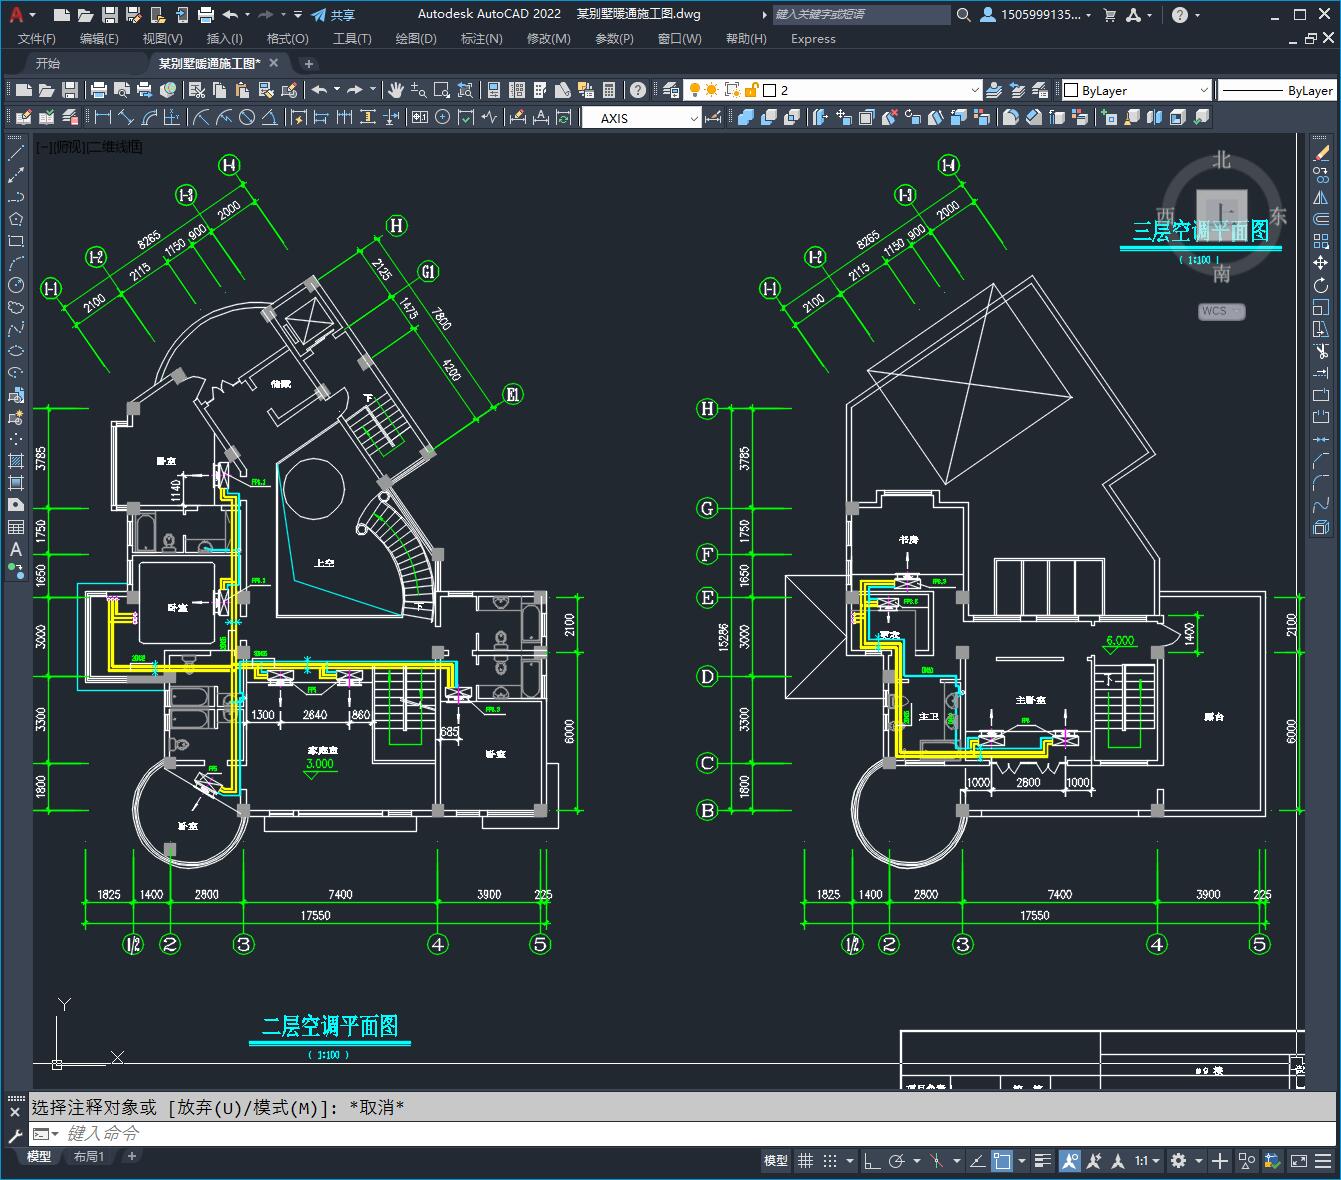Click the Design Center icon

[517, 90]
